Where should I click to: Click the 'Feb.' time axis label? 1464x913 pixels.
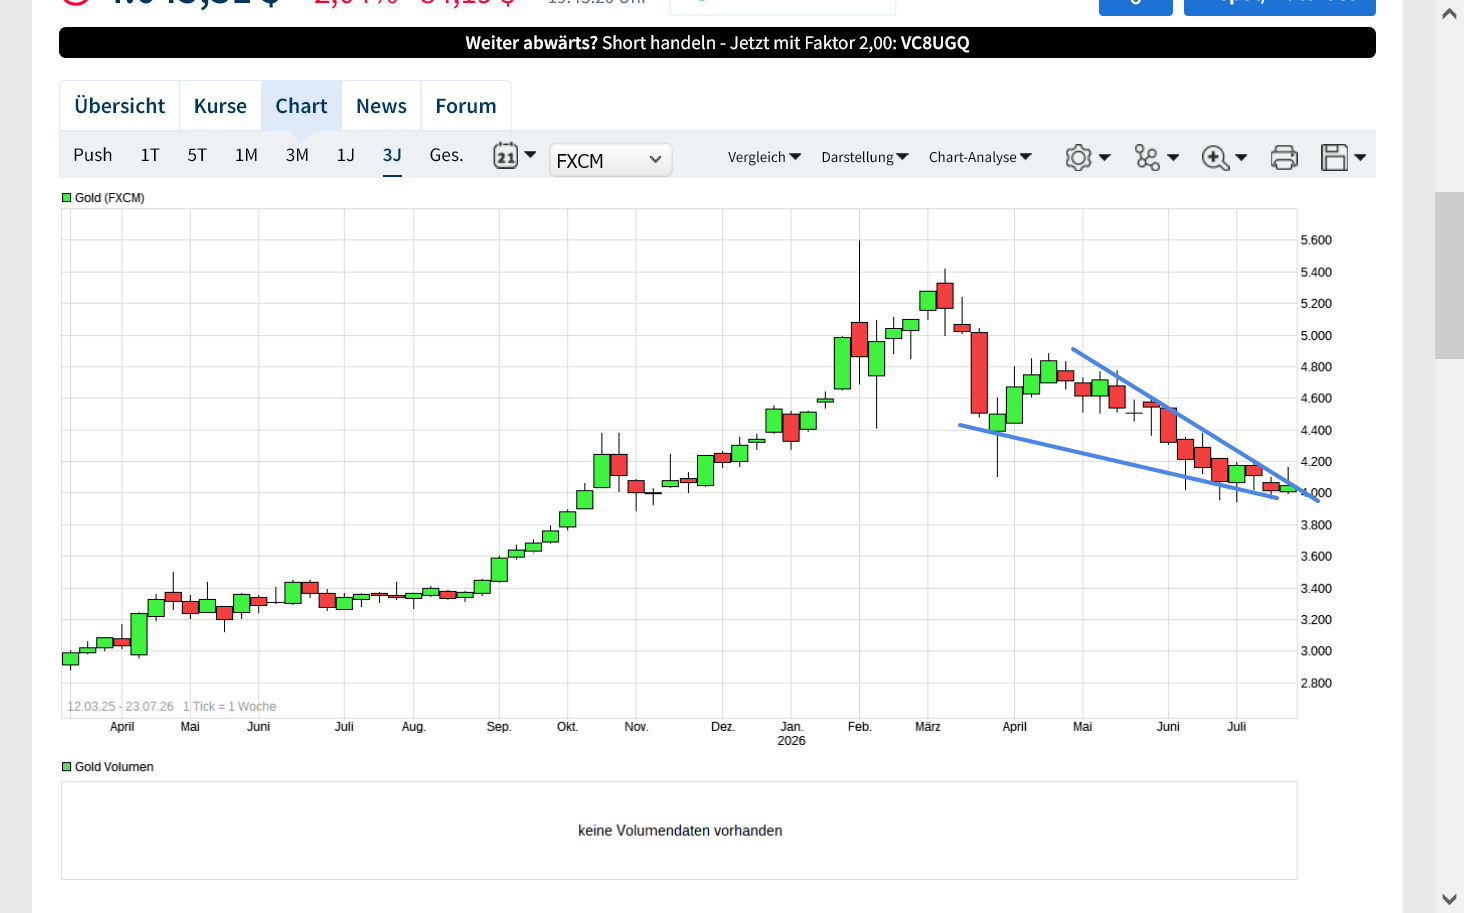[859, 727]
